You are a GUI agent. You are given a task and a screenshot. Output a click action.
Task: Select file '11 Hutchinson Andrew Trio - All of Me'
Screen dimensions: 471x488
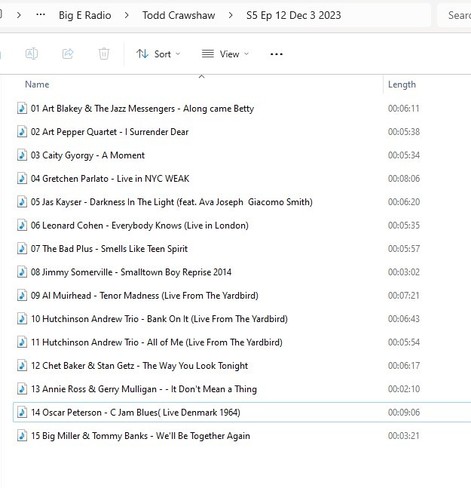click(x=157, y=342)
